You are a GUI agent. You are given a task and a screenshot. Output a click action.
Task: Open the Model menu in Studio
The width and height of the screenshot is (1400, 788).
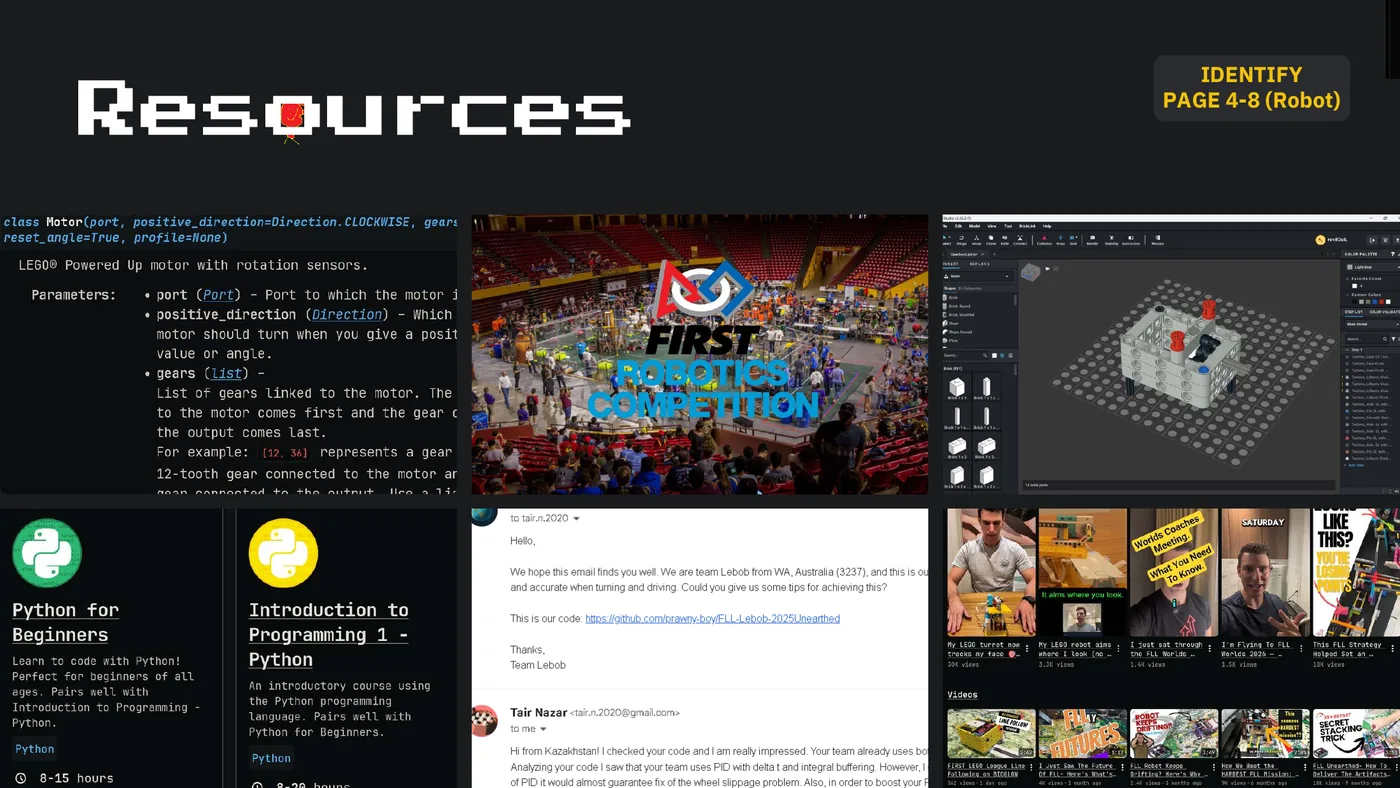click(974, 226)
